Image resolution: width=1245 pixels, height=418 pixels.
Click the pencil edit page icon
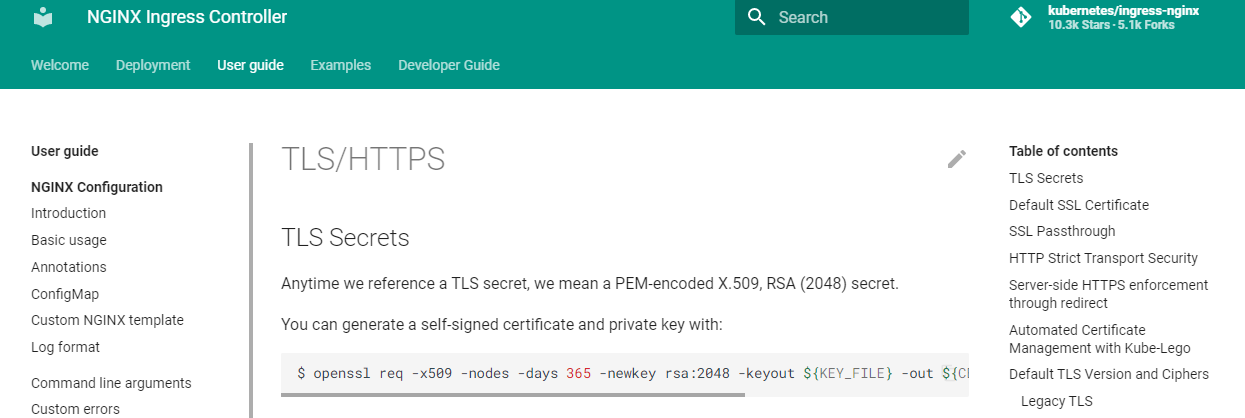pos(957,158)
